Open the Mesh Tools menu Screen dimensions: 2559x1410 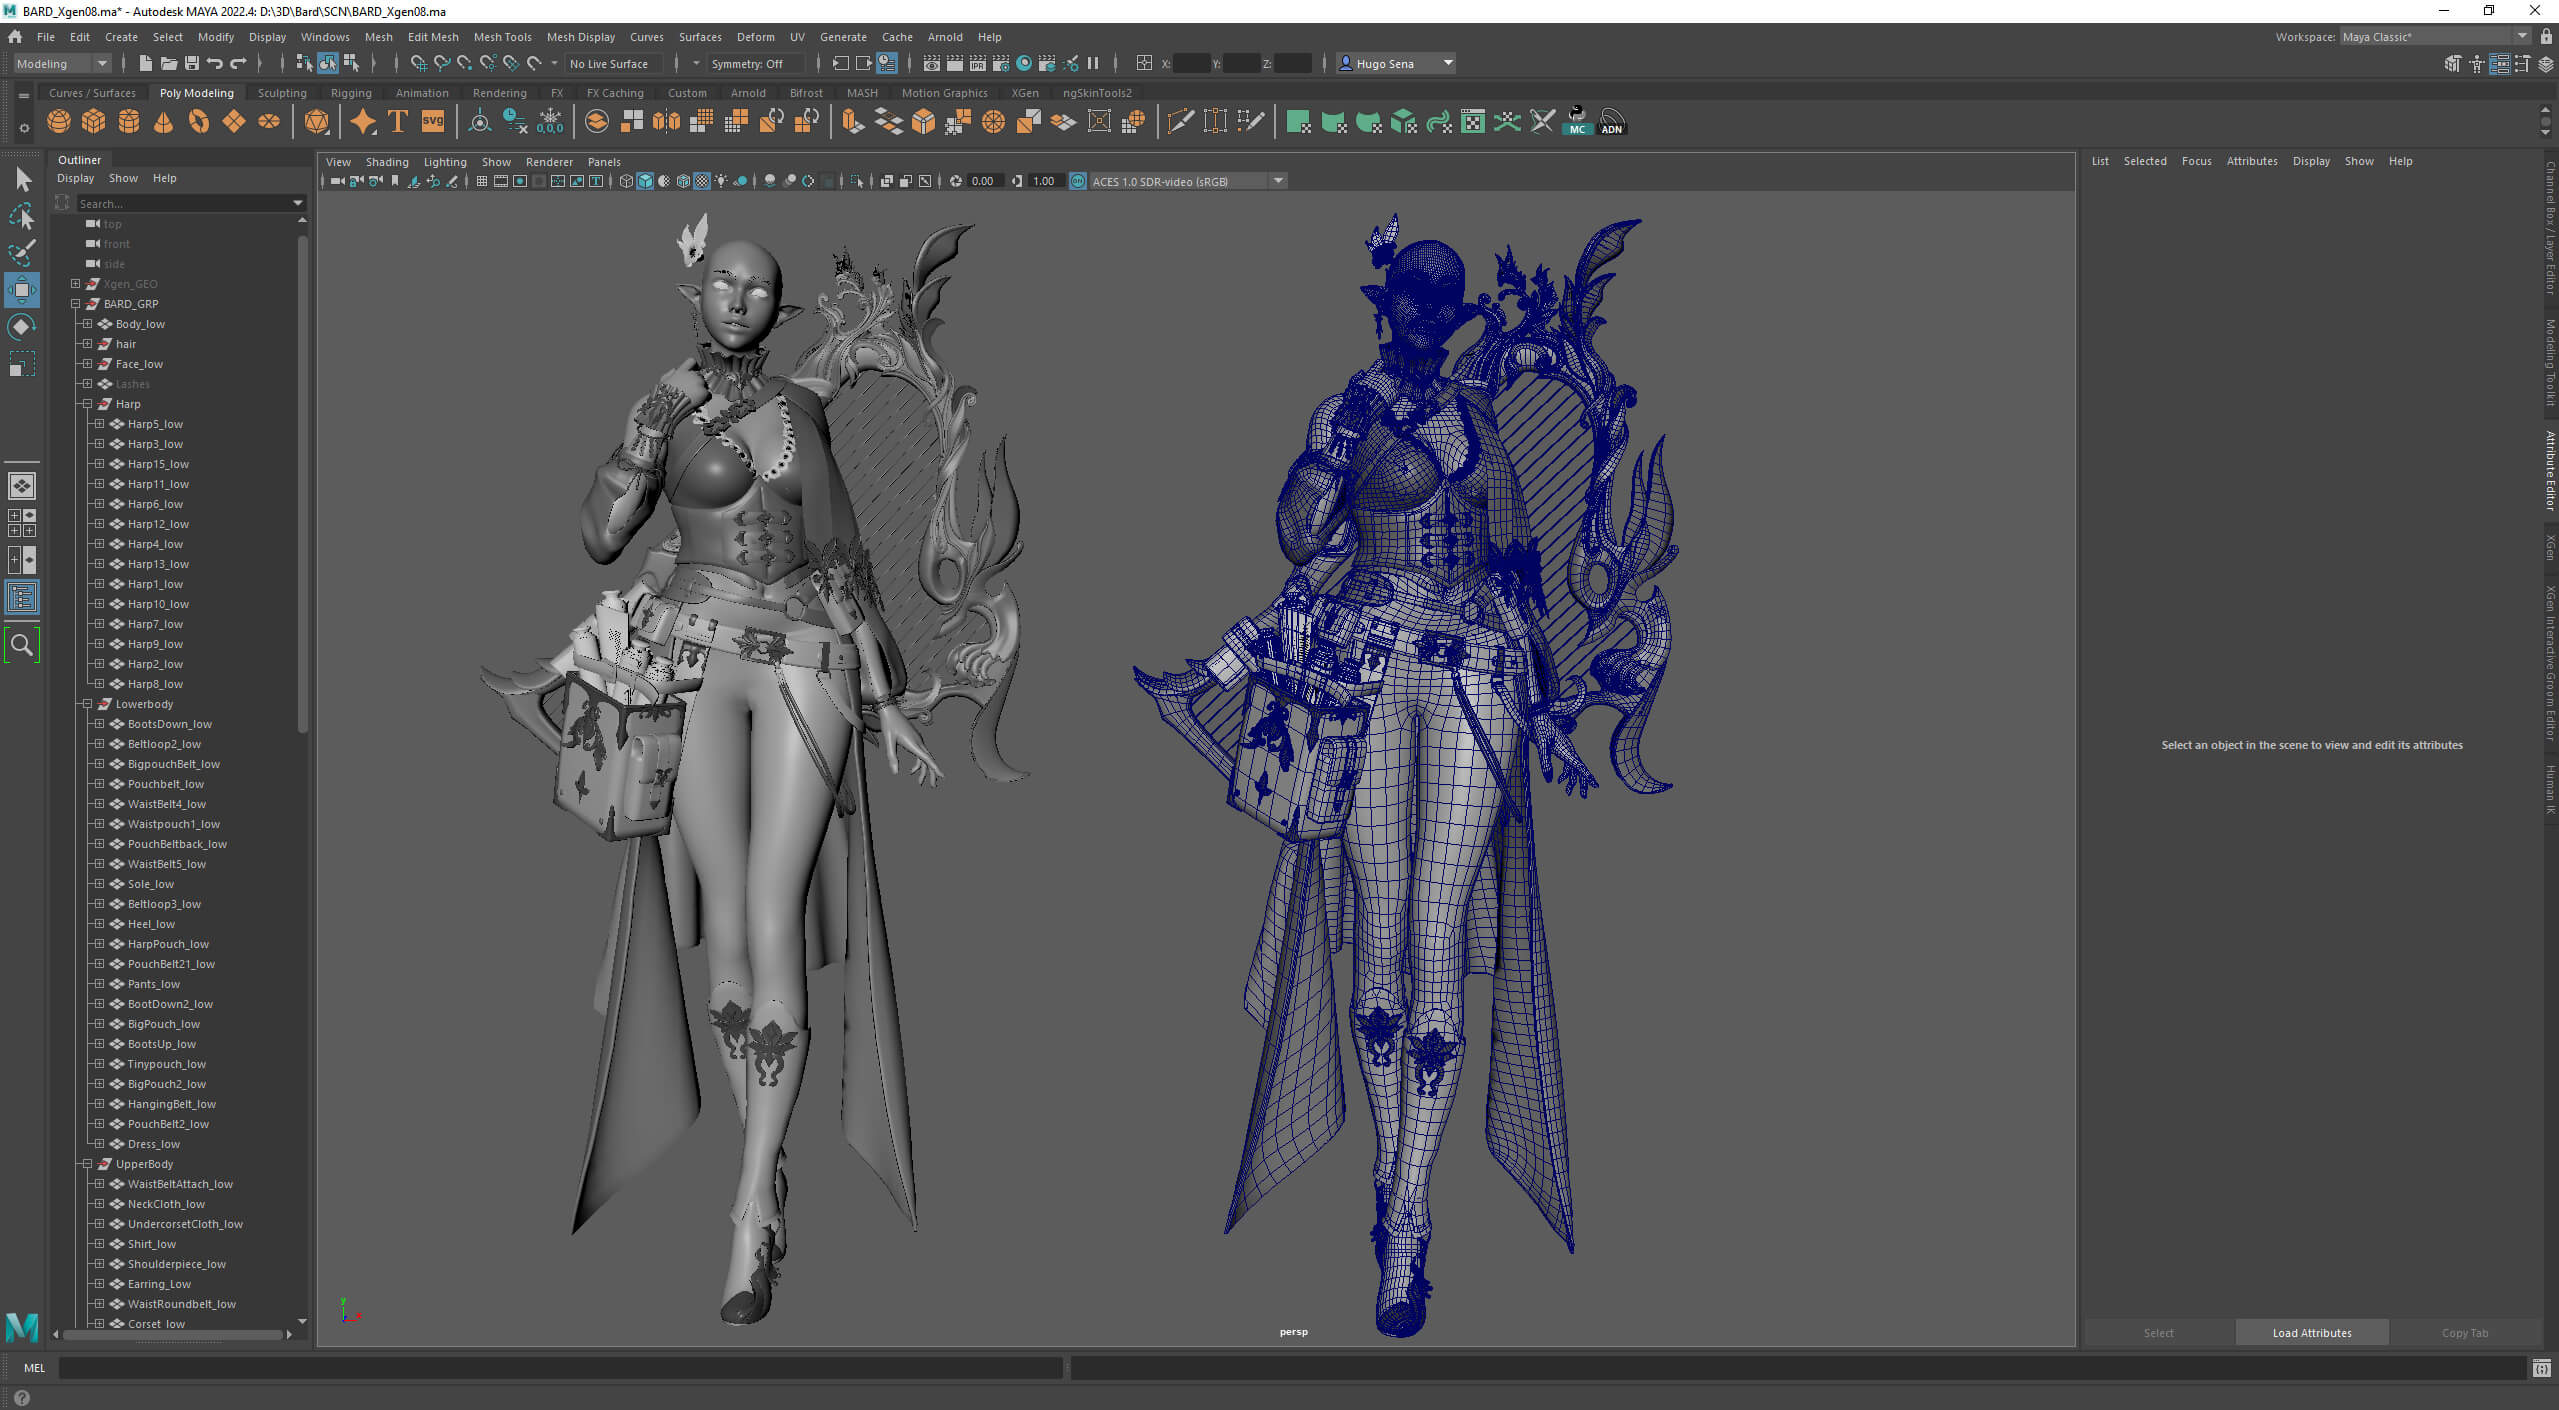tap(502, 37)
